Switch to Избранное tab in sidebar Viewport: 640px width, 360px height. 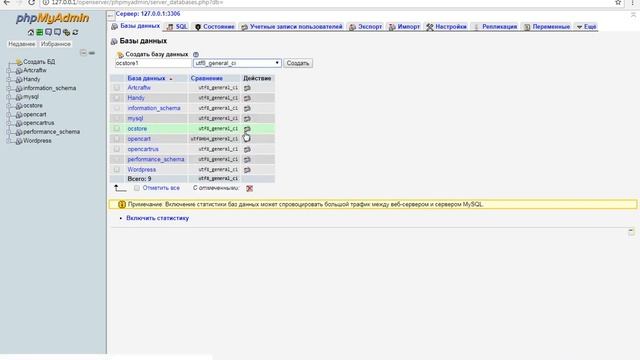tap(56, 44)
